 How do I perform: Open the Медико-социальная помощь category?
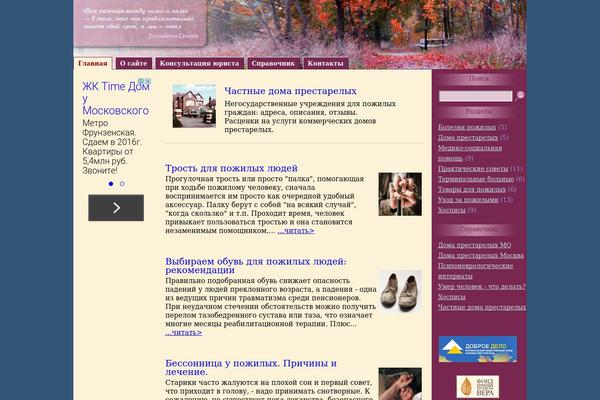[x=470, y=153]
